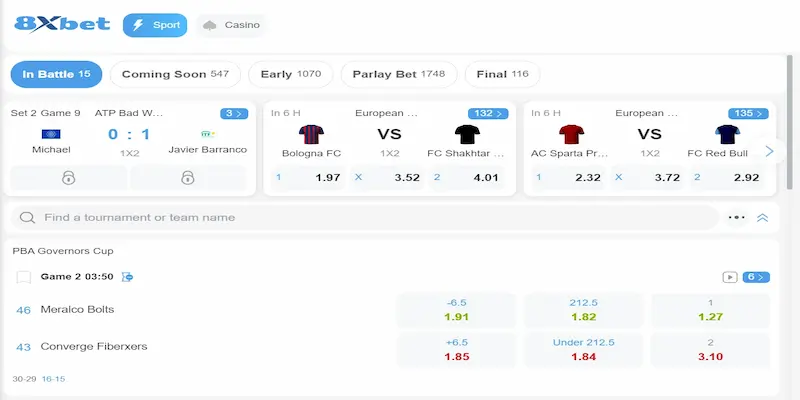Tick the checkbox beside Game 2 03:50
The image size is (800, 400).
(x=24, y=277)
